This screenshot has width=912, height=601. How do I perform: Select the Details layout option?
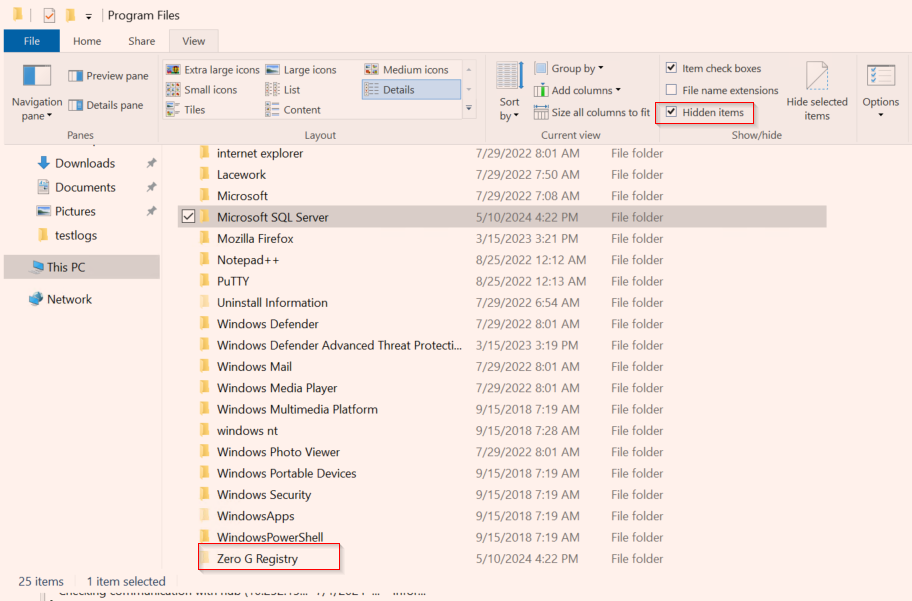click(x=411, y=90)
